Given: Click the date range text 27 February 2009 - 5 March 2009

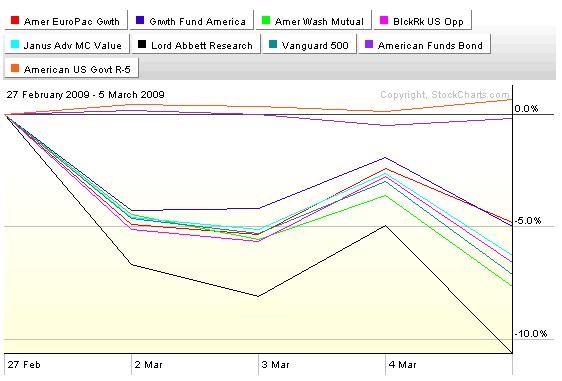Looking at the screenshot, I should 86,95.
